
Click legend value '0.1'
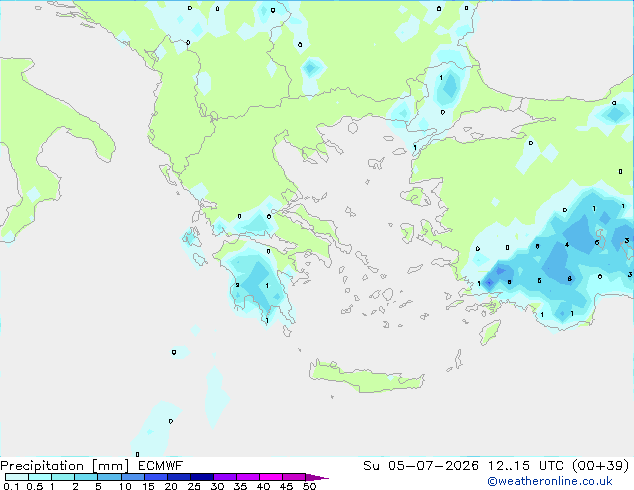click(x=11, y=486)
